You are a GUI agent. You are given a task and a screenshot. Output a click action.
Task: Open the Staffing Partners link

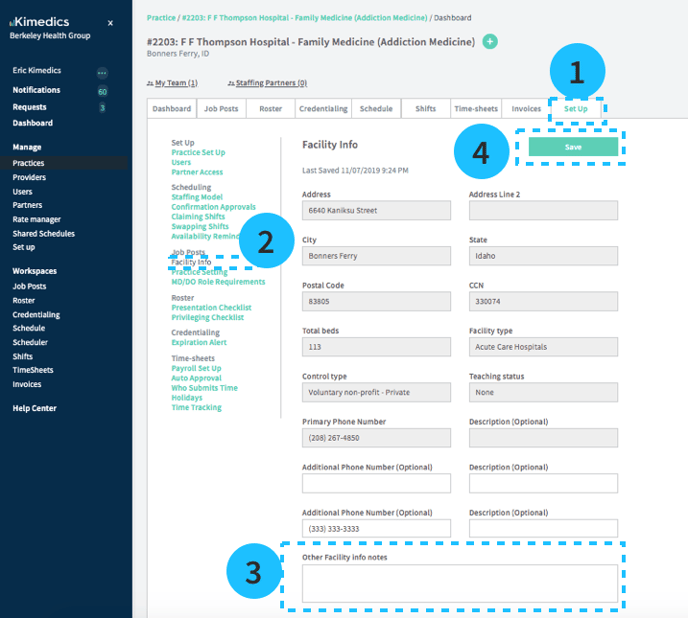pyautogui.click(x=270, y=84)
